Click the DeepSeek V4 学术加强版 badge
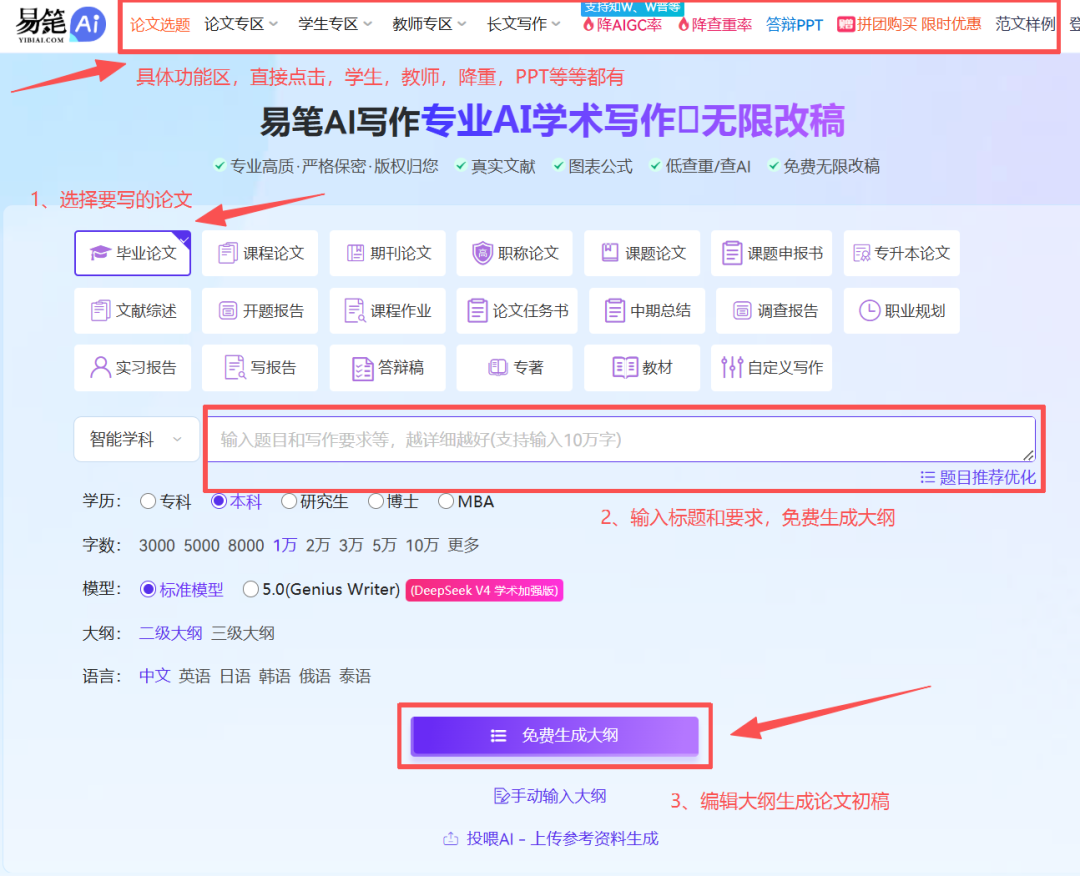The image size is (1080, 876). [484, 590]
